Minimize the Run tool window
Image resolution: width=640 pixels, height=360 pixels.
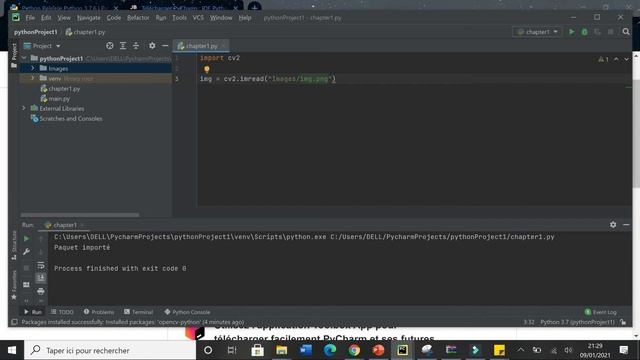(626, 224)
